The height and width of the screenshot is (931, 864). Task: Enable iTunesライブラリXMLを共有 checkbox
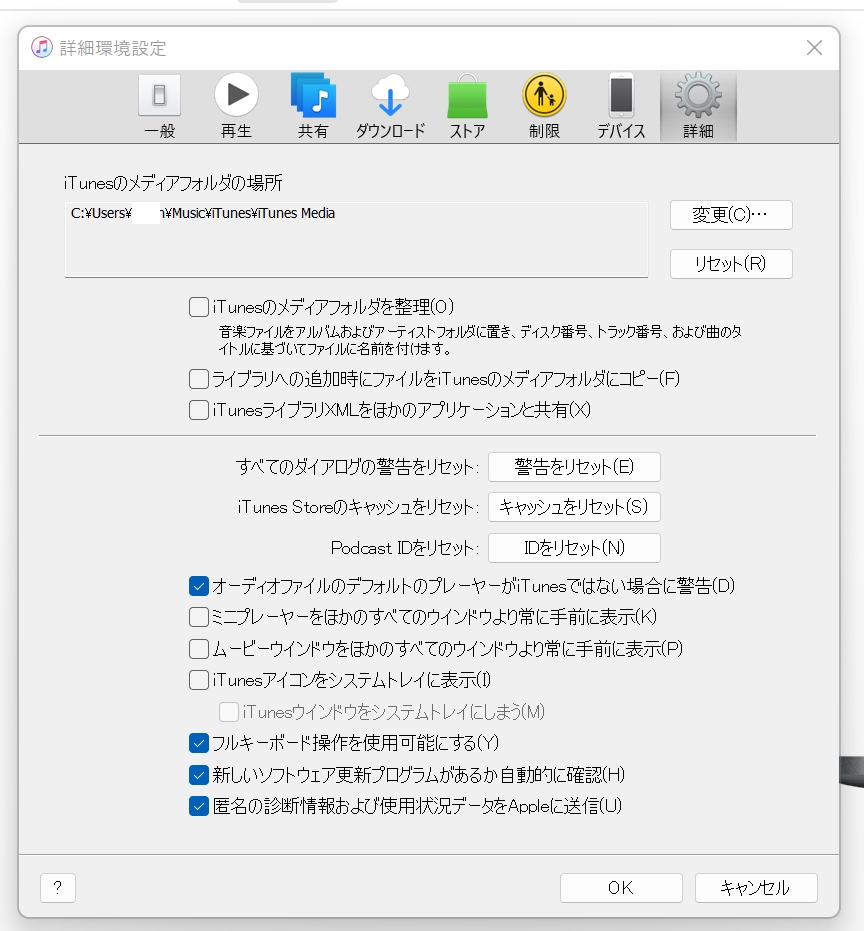coord(199,410)
